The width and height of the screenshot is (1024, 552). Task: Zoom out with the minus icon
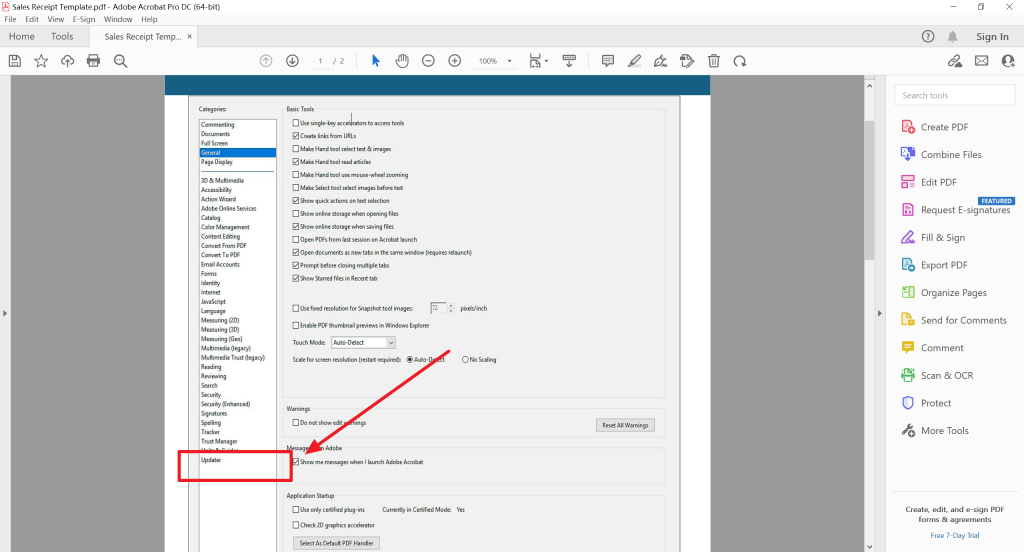pos(428,61)
